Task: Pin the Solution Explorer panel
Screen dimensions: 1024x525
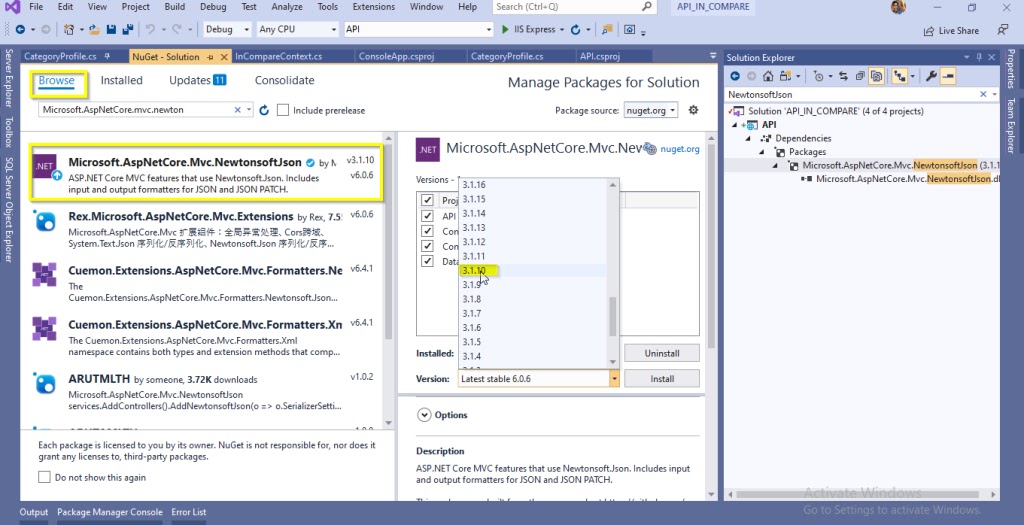Action: 979,57
